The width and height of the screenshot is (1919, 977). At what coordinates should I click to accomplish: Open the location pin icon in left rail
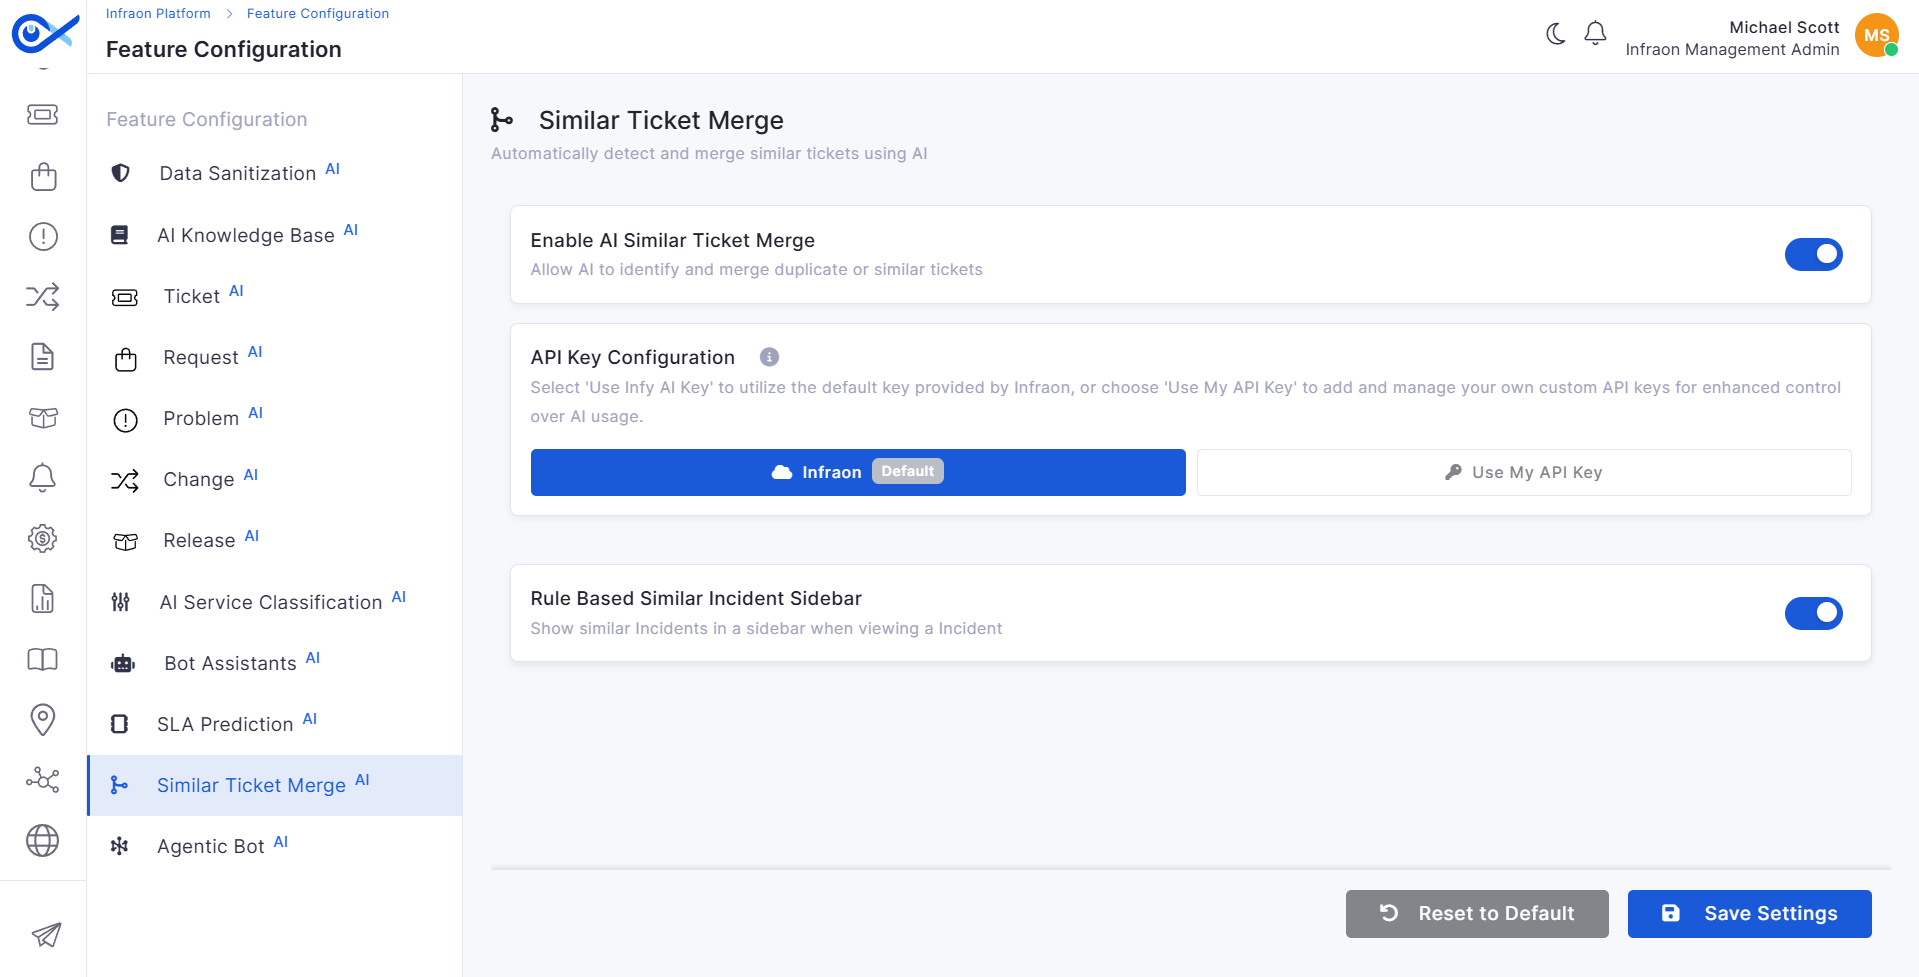coord(42,719)
